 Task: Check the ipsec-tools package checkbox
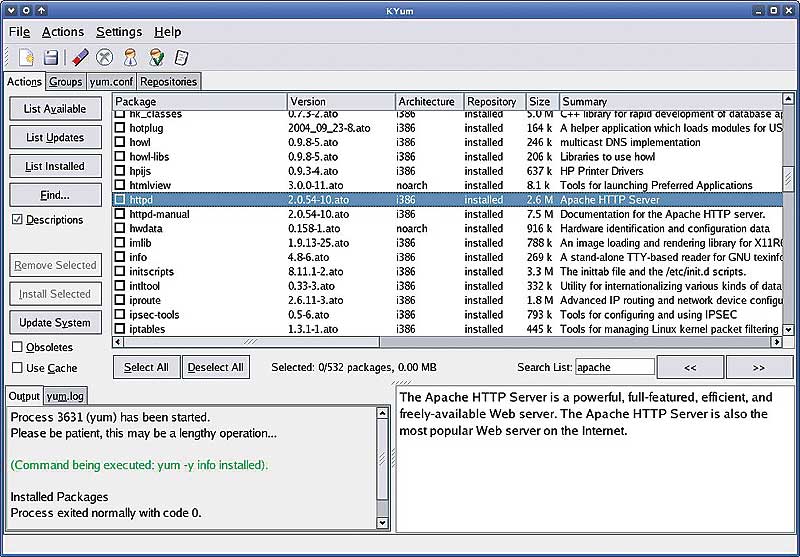point(119,315)
